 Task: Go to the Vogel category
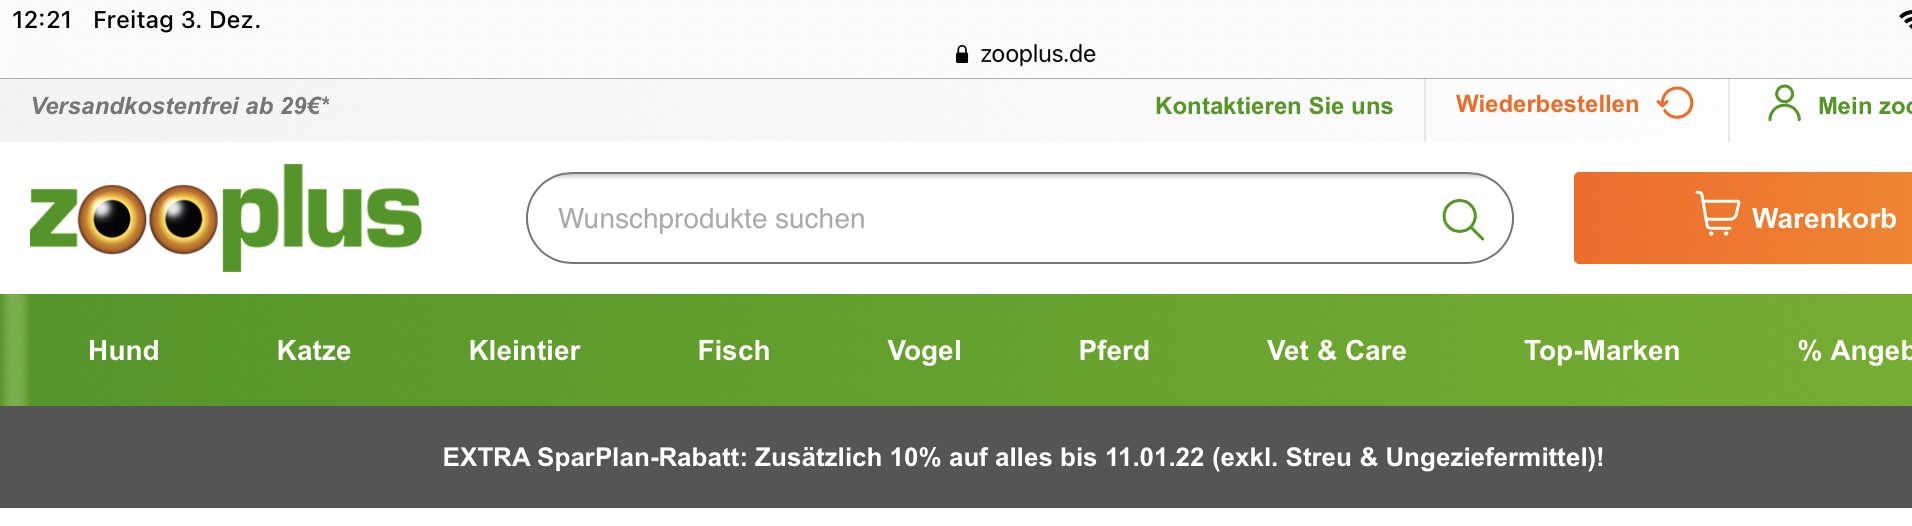[924, 351]
